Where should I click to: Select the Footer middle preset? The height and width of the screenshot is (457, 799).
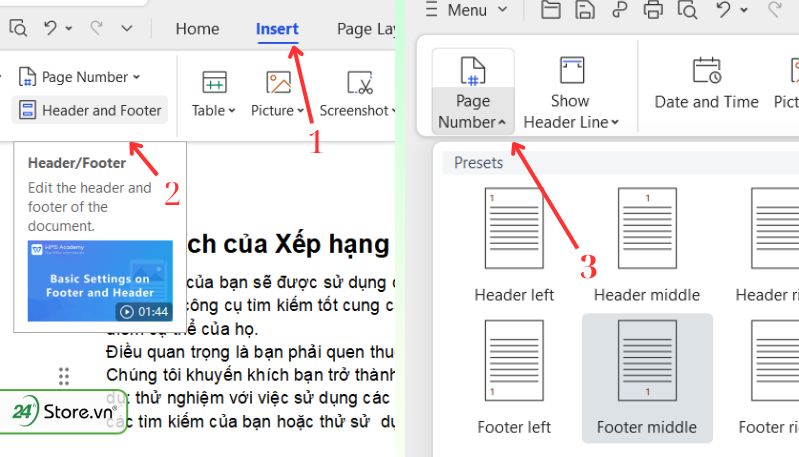coord(647,378)
